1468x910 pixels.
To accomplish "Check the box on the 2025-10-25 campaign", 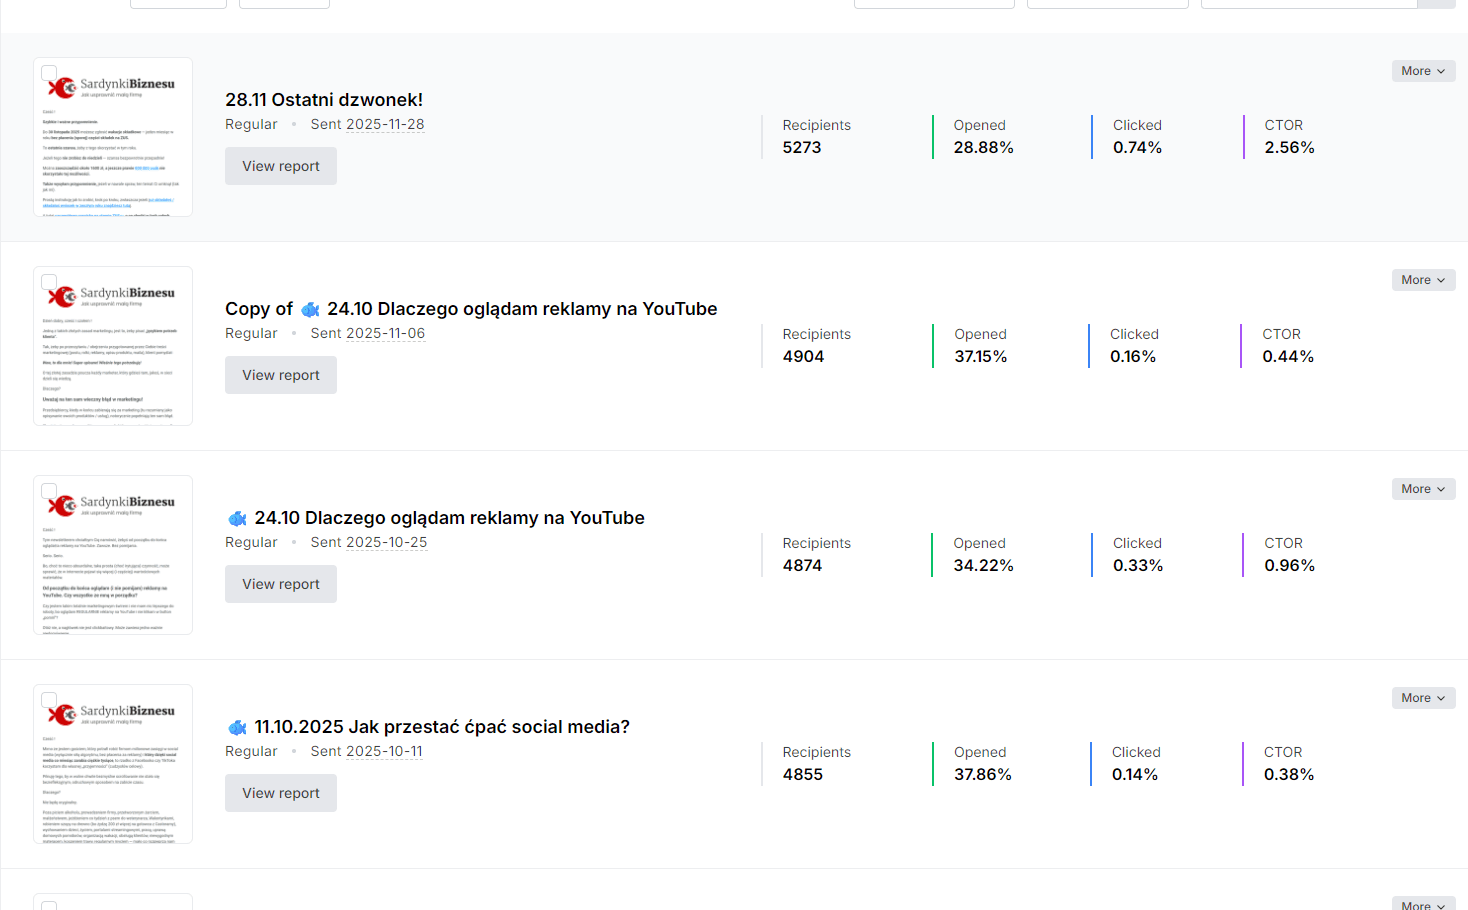I will click(49, 491).
